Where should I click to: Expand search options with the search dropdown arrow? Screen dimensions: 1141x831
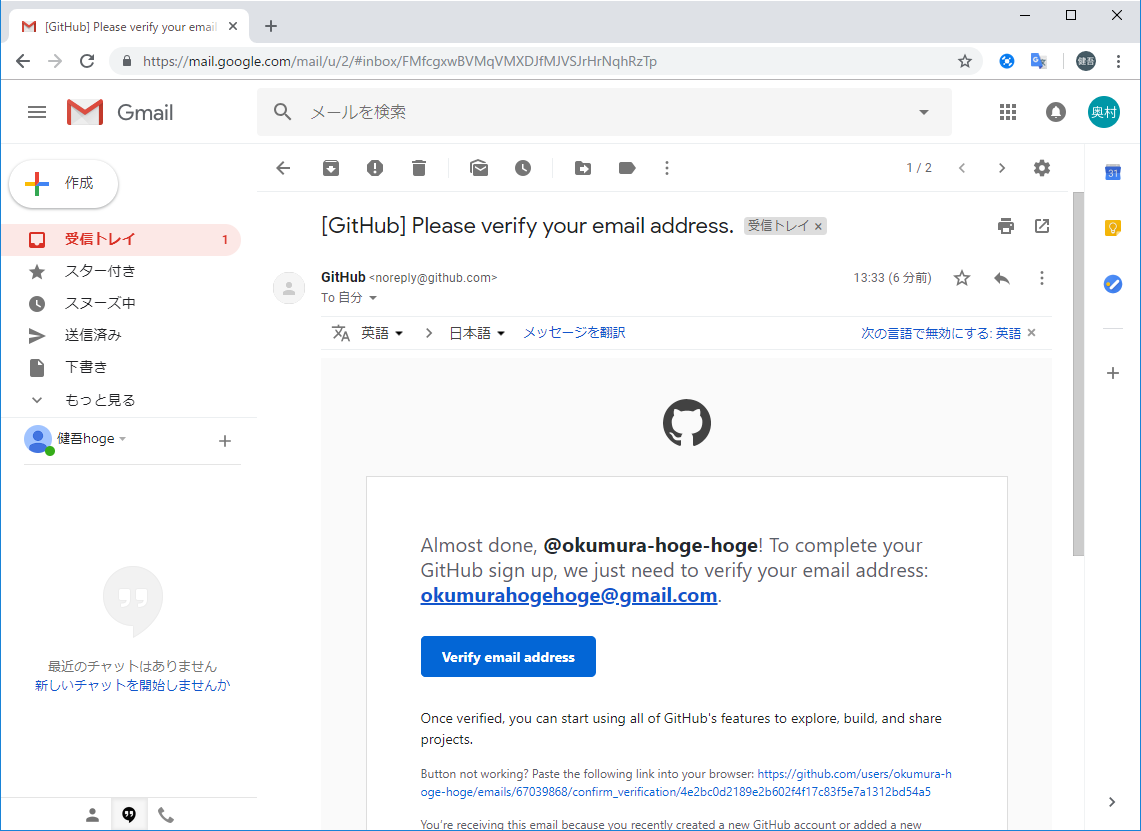(x=922, y=112)
